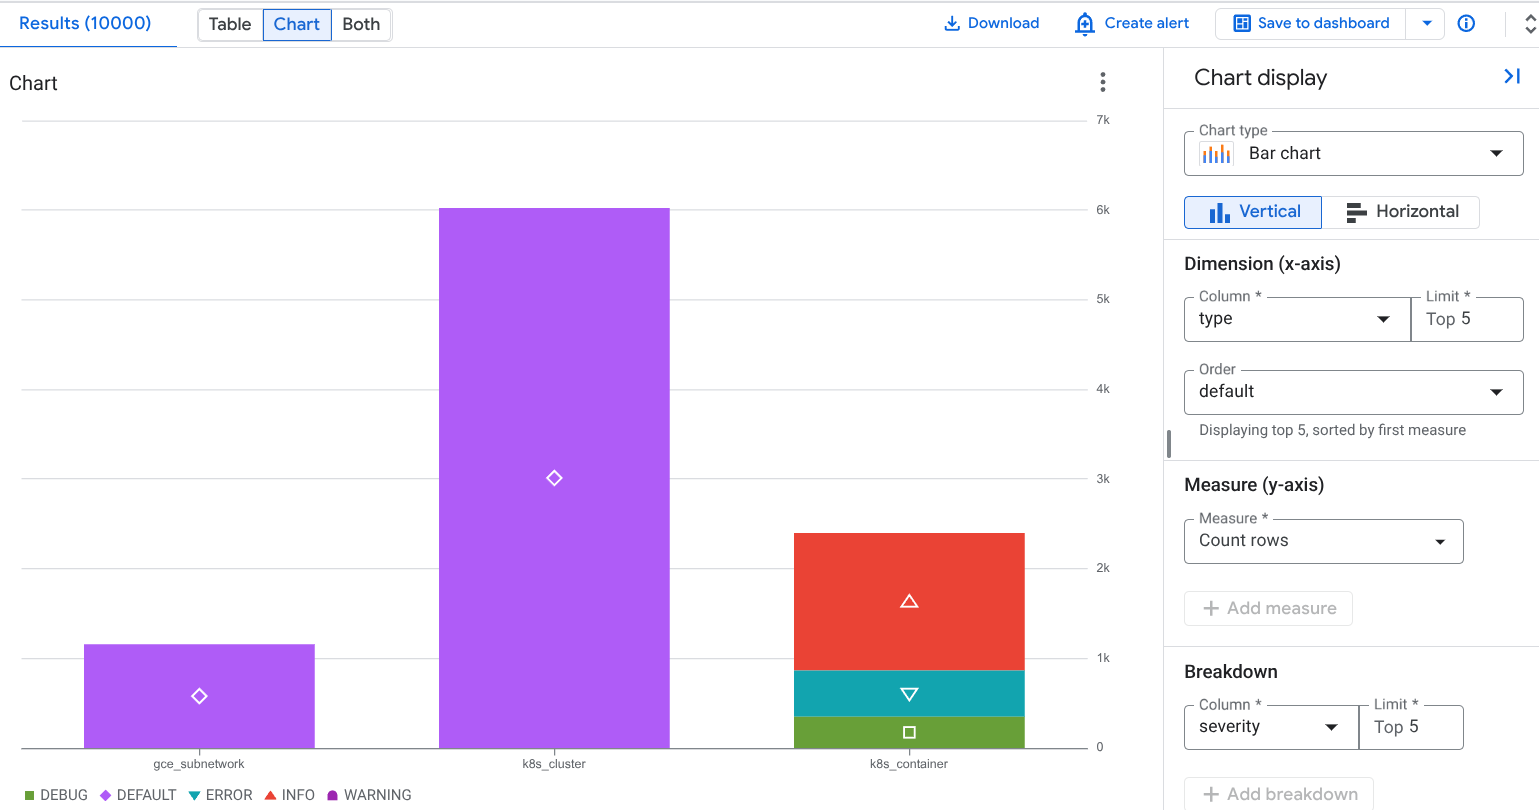This screenshot has height=810, width=1539.
Task: Click Save to dashboard button
Action: (x=1311, y=23)
